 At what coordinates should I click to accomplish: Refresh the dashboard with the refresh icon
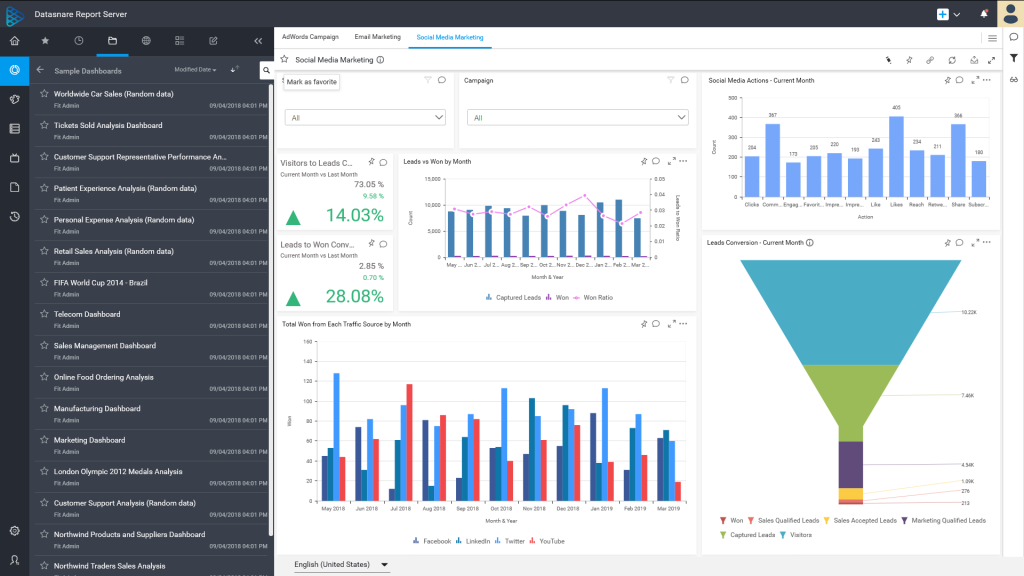952,60
